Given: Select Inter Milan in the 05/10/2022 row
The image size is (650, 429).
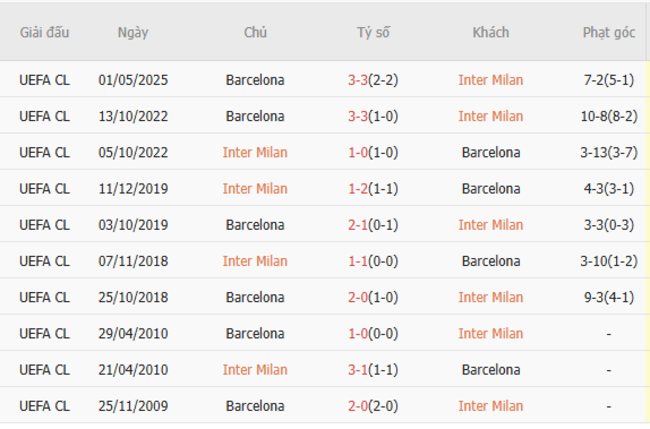Looking at the screenshot, I should pyautogui.click(x=255, y=153).
